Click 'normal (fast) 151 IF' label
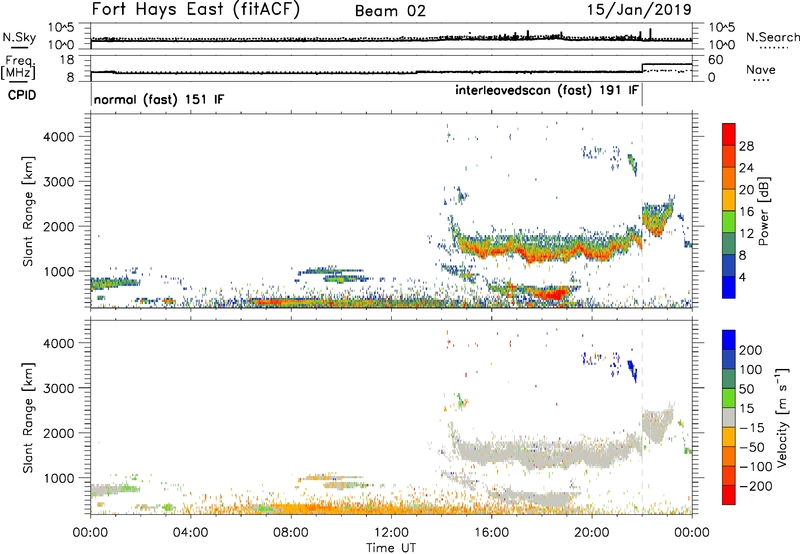 pyautogui.click(x=159, y=99)
